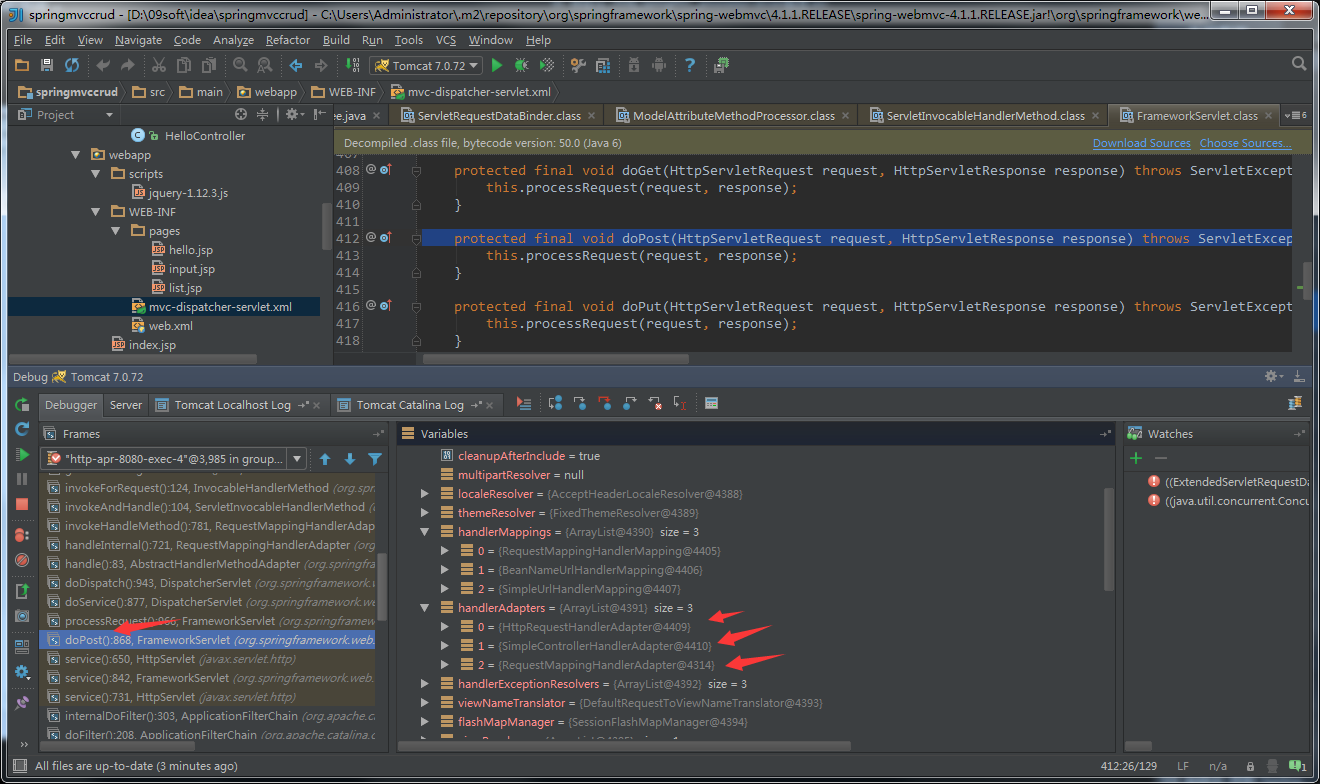Click the Step Out icon in debug toolbar
This screenshot has width=1320, height=784.
630,402
